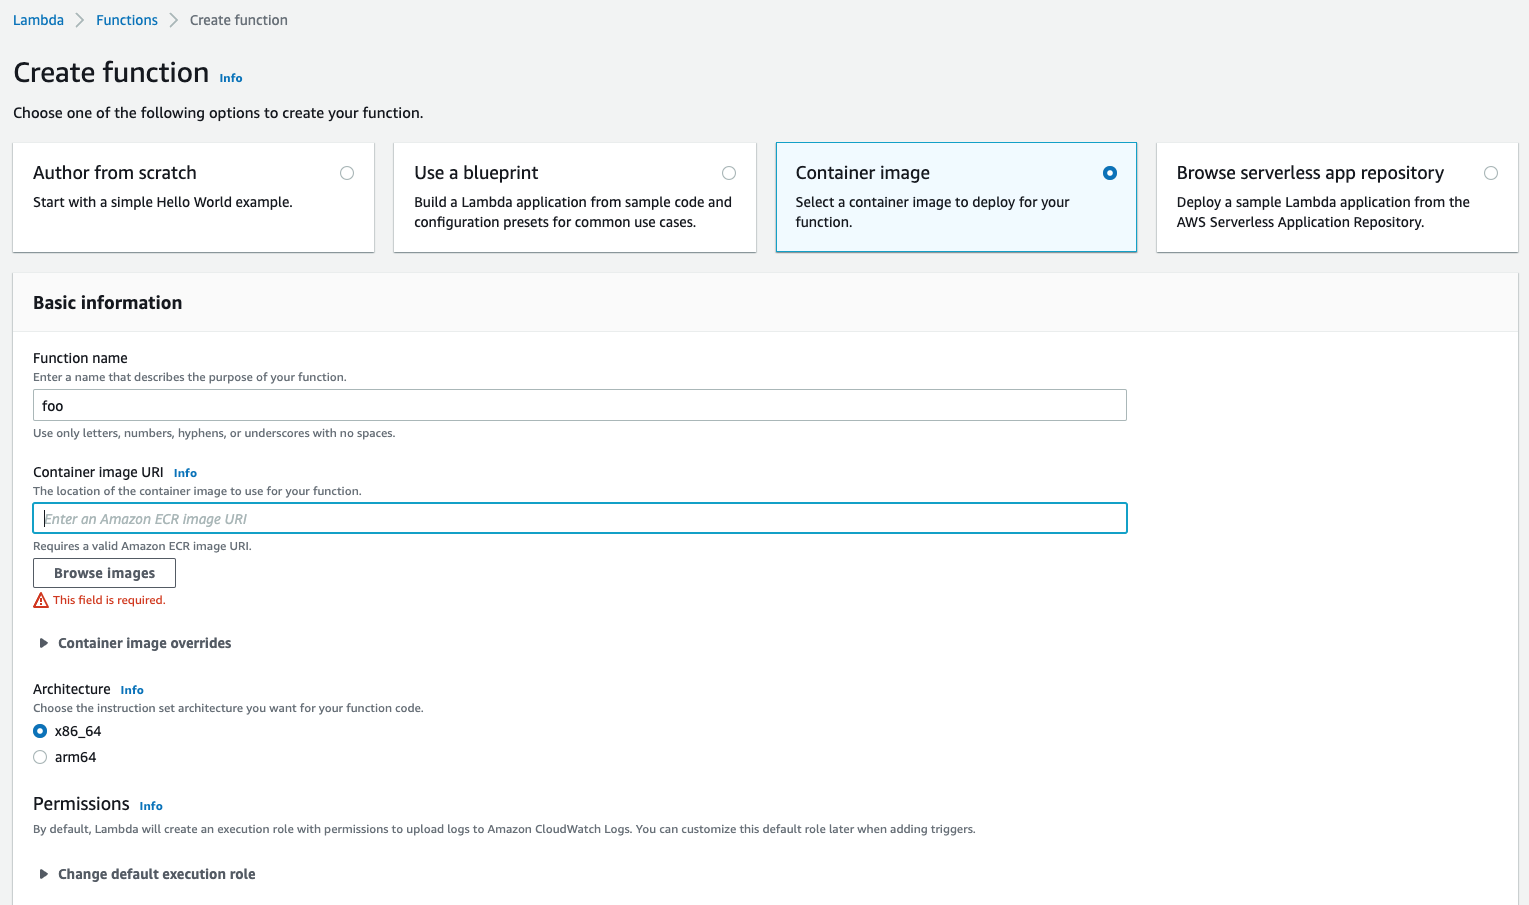The width and height of the screenshot is (1529, 905).
Task: Open Info link next to Container image URI
Action: pyautogui.click(x=185, y=473)
